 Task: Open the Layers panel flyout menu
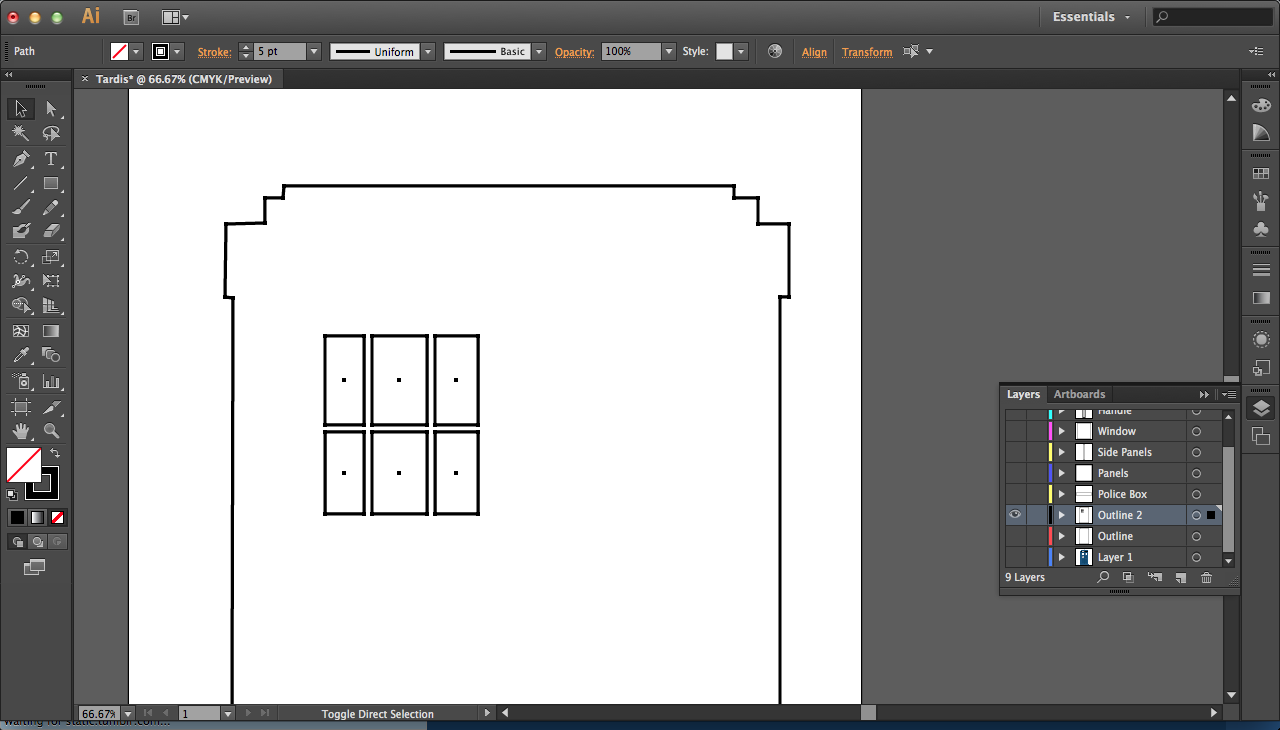[1230, 394]
